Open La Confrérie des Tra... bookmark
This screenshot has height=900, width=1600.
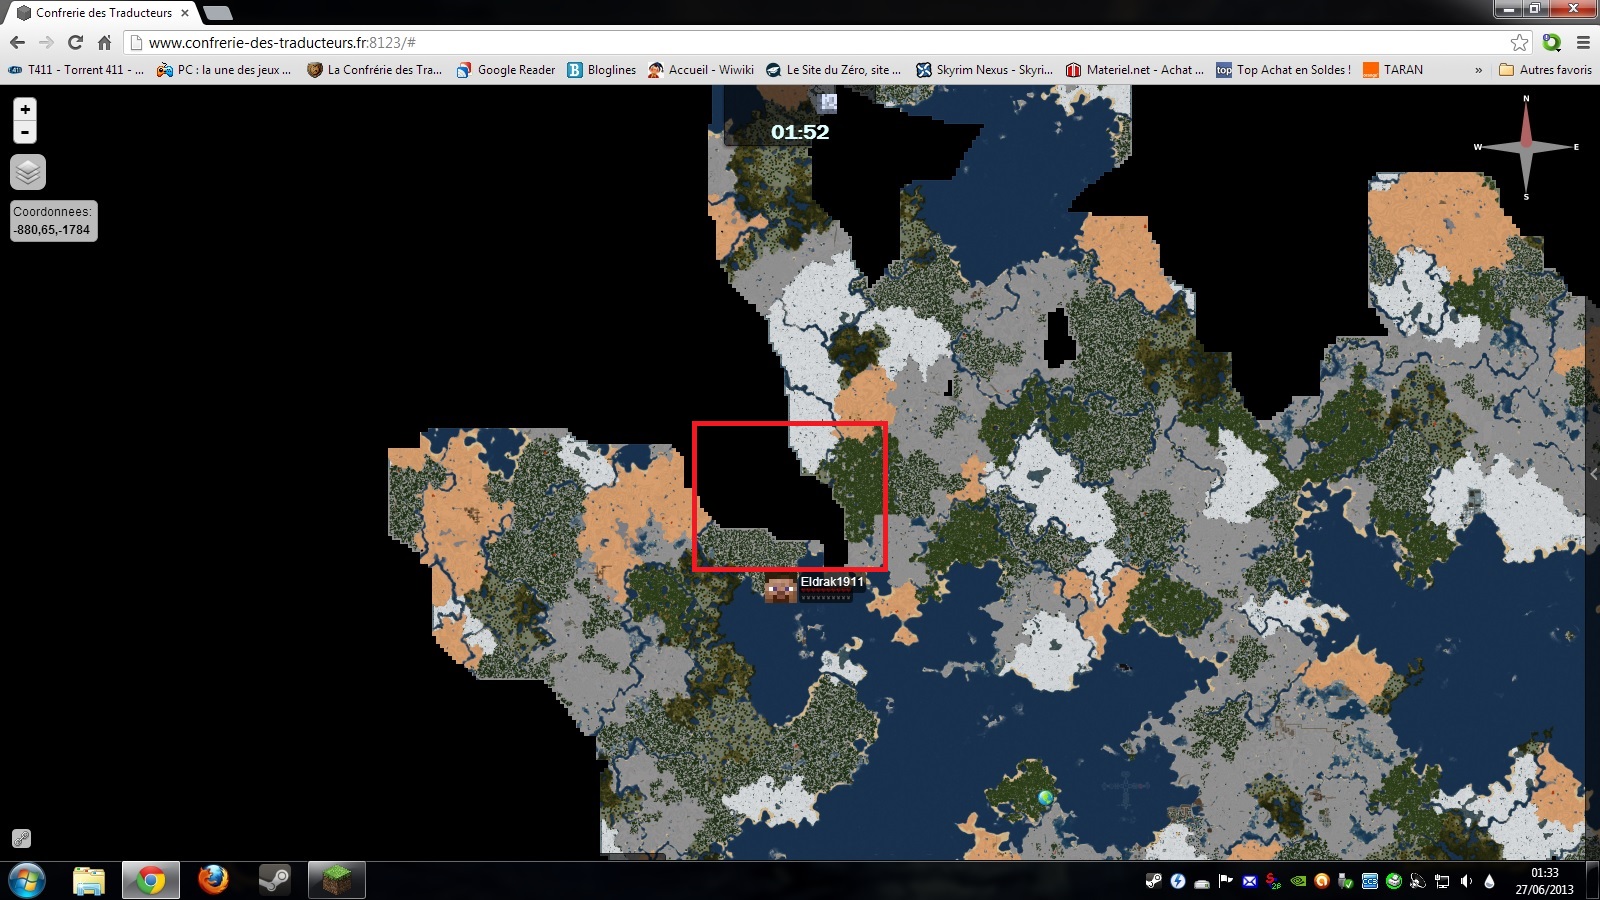pos(374,70)
